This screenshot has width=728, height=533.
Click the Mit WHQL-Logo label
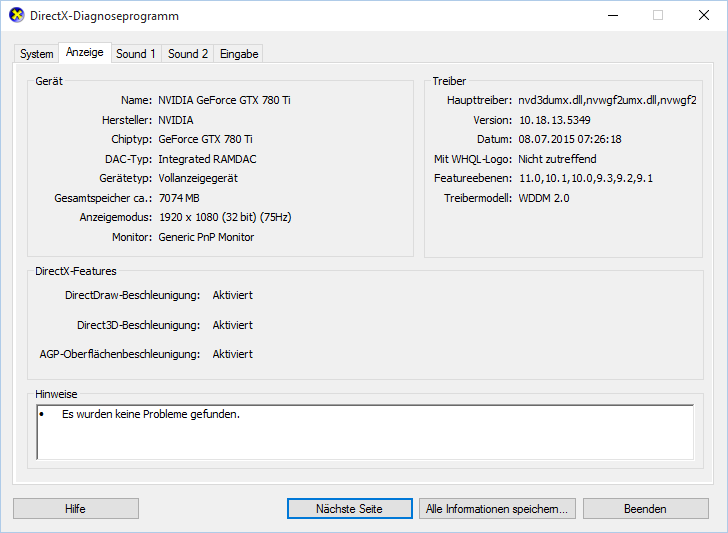(473, 159)
